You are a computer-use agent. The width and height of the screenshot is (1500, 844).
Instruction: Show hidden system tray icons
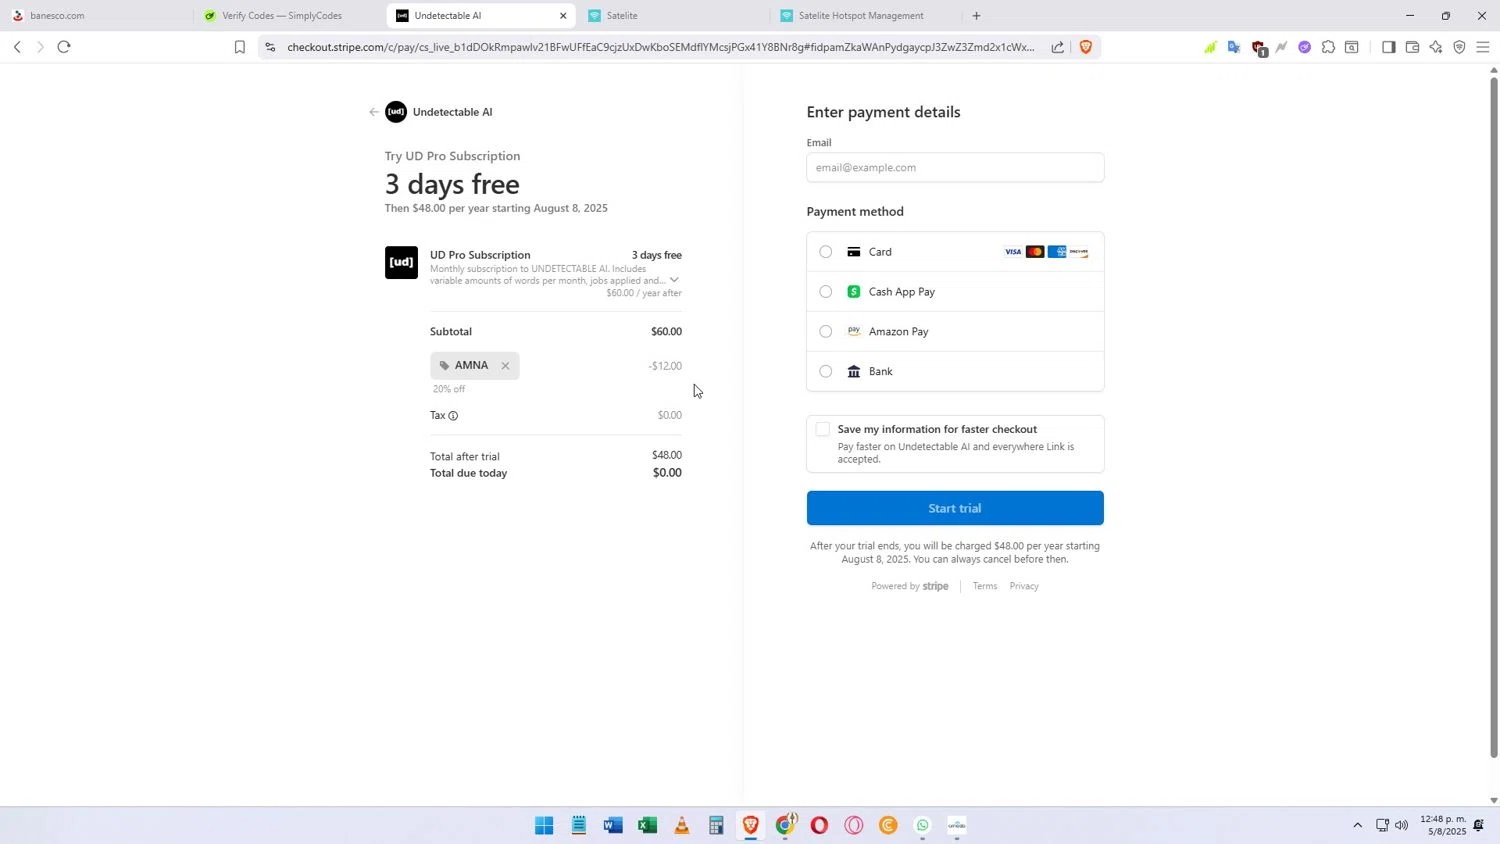(x=1357, y=826)
